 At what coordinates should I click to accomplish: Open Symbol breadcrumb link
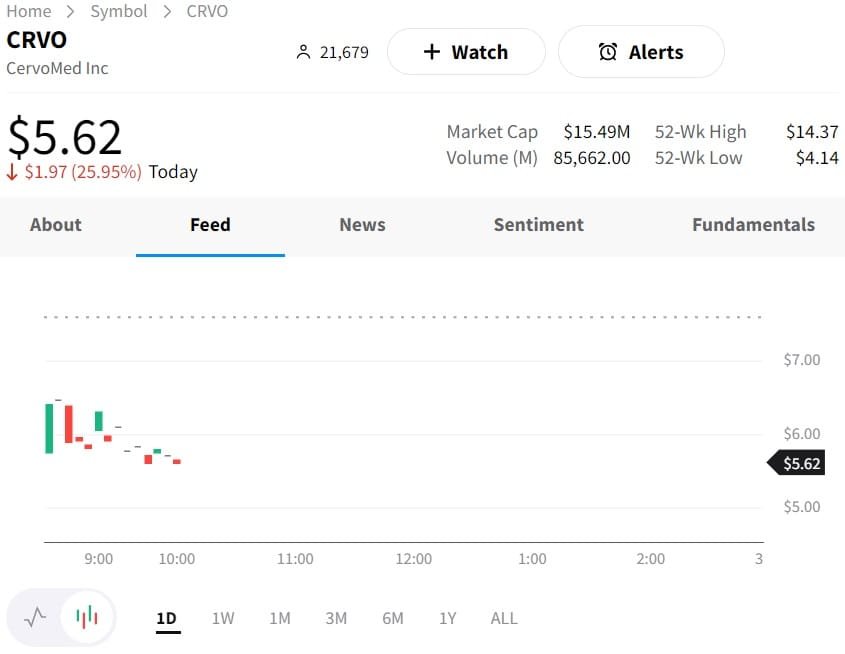(118, 11)
